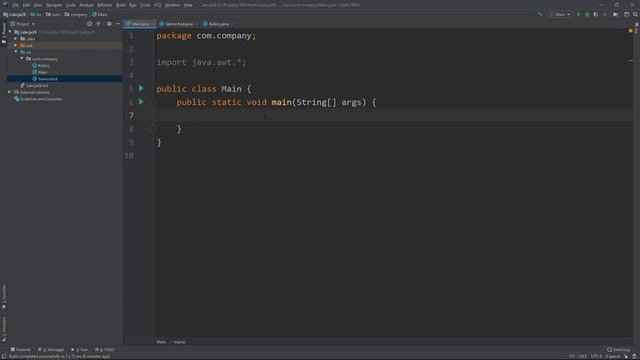The height and width of the screenshot is (360, 640).
Task: Click the Build project hammer icon
Action: (540, 14)
